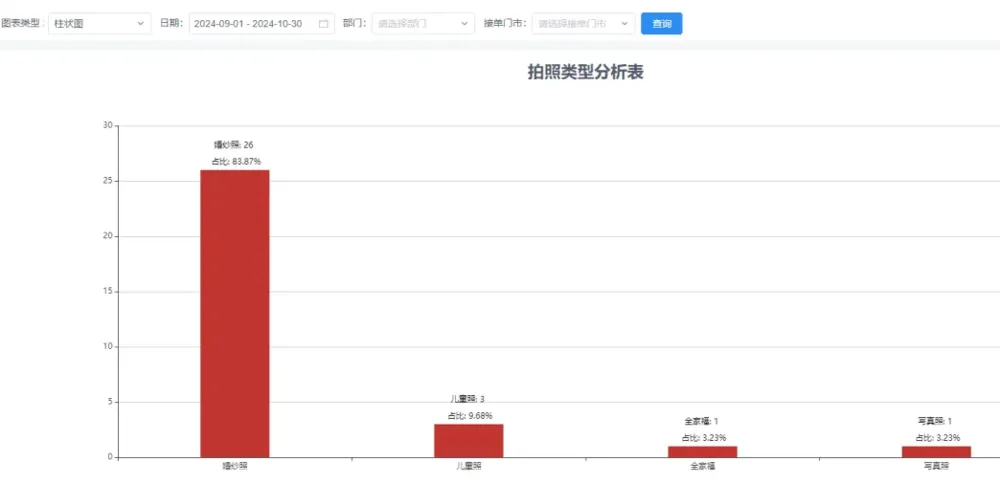
Task: Expand the 部门 department dropdown
Action: point(423,23)
